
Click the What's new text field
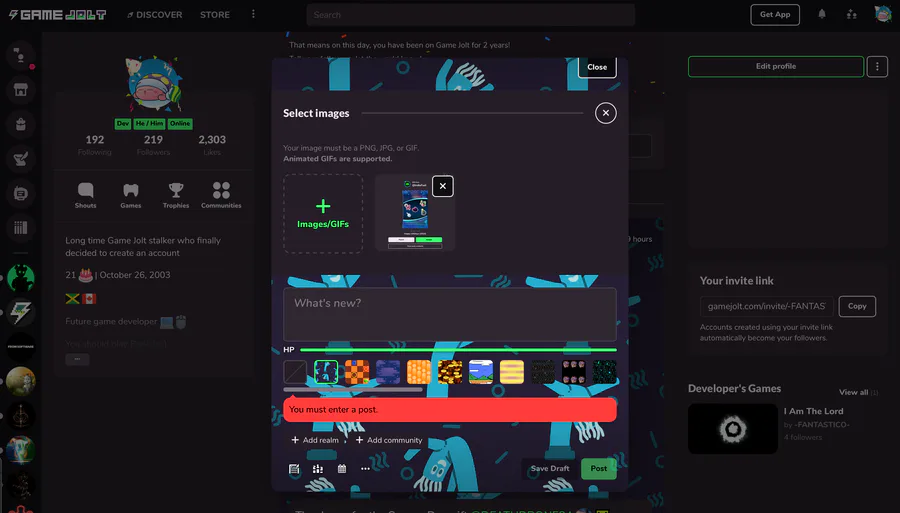(x=450, y=314)
